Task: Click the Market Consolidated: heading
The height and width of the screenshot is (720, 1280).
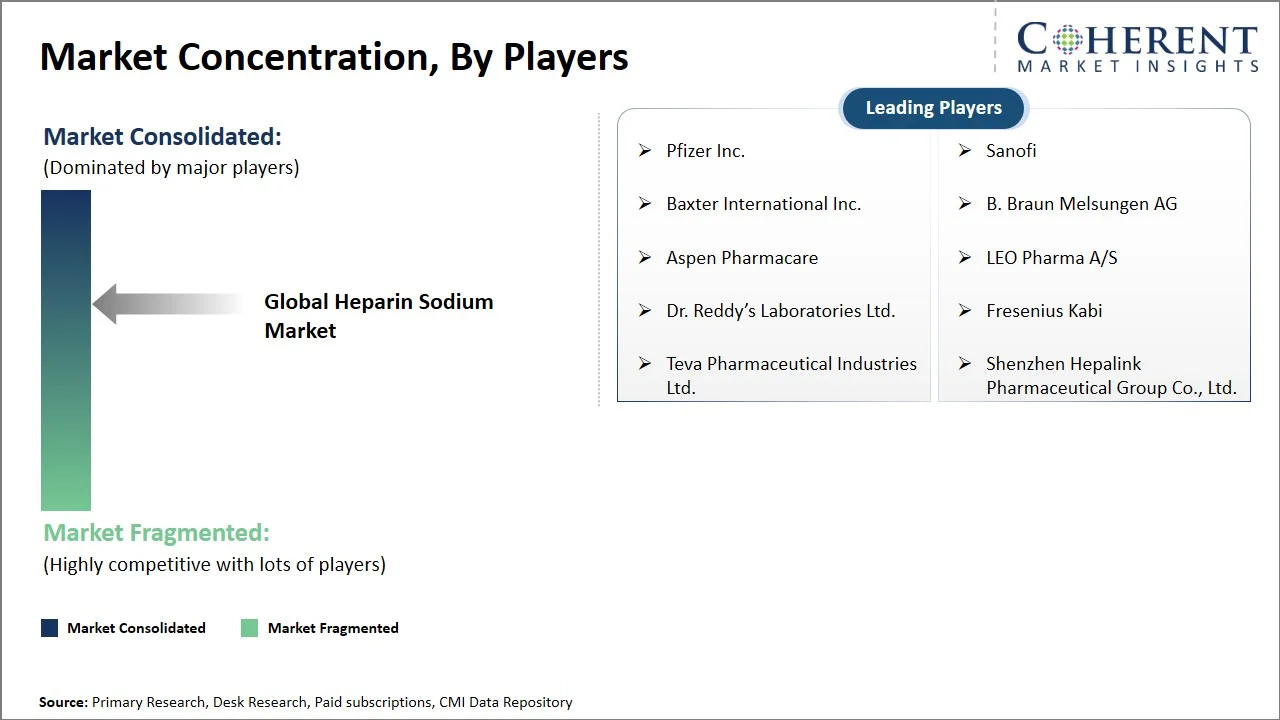Action: [162, 137]
